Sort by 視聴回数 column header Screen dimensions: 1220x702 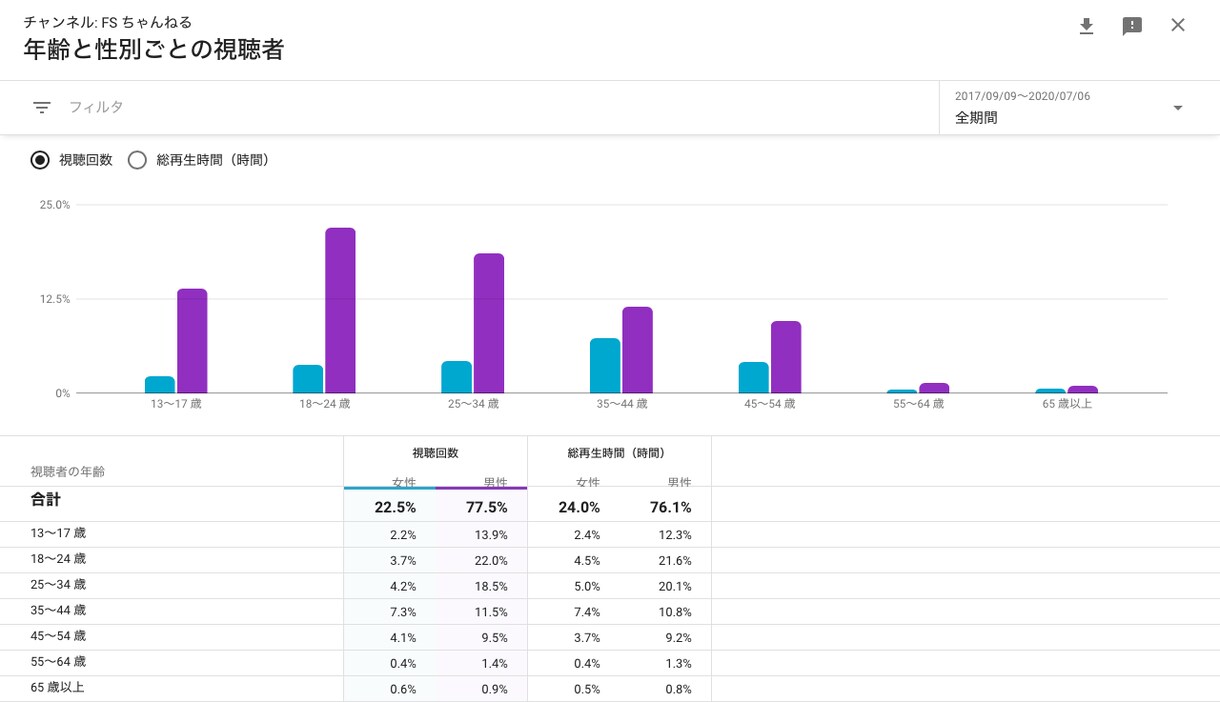(x=435, y=453)
